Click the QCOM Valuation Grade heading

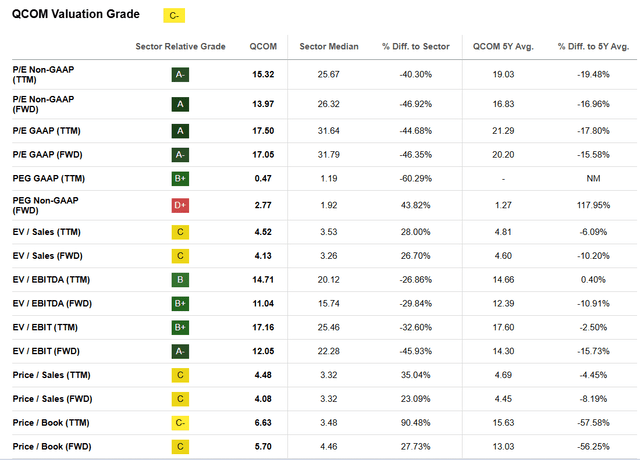[77, 15]
